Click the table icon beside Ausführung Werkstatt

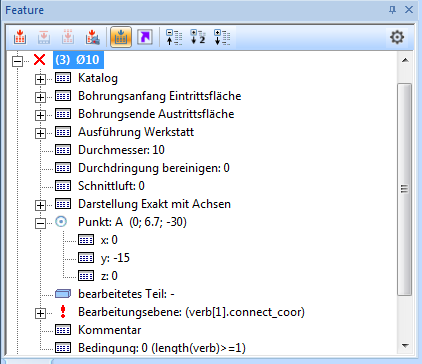tap(63, 132)
